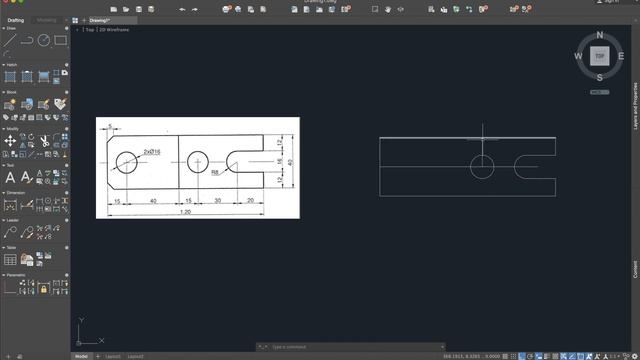The width and height of the screenshot is (640, 360).
Task: Collapse the Parametric panel section
Action: tap(4, 275)
